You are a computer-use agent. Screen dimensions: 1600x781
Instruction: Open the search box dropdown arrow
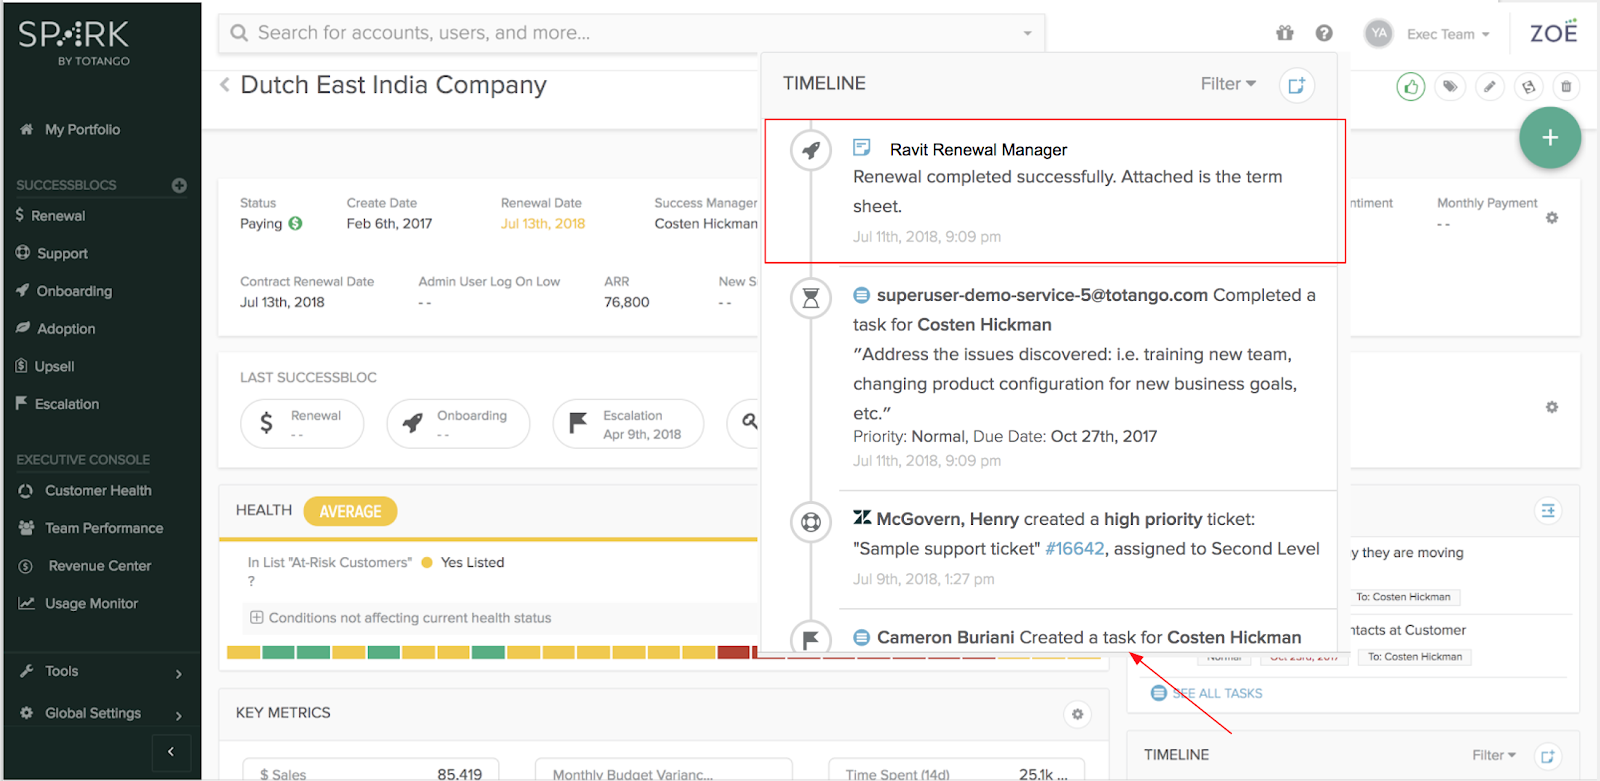(x=1027, y=33)
